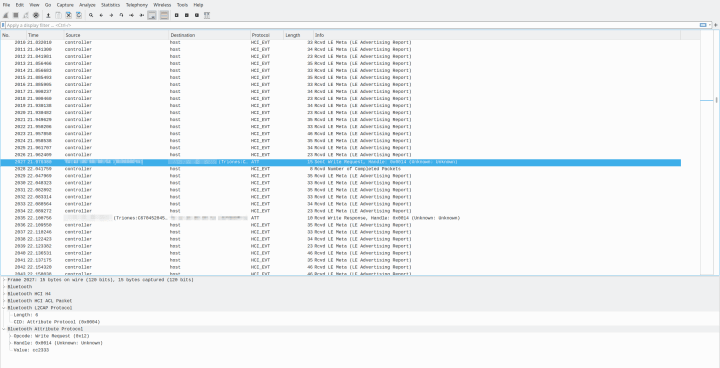720x368 pixels.
Task: Sort packets by the Destination column
Action: click(209, 35)
